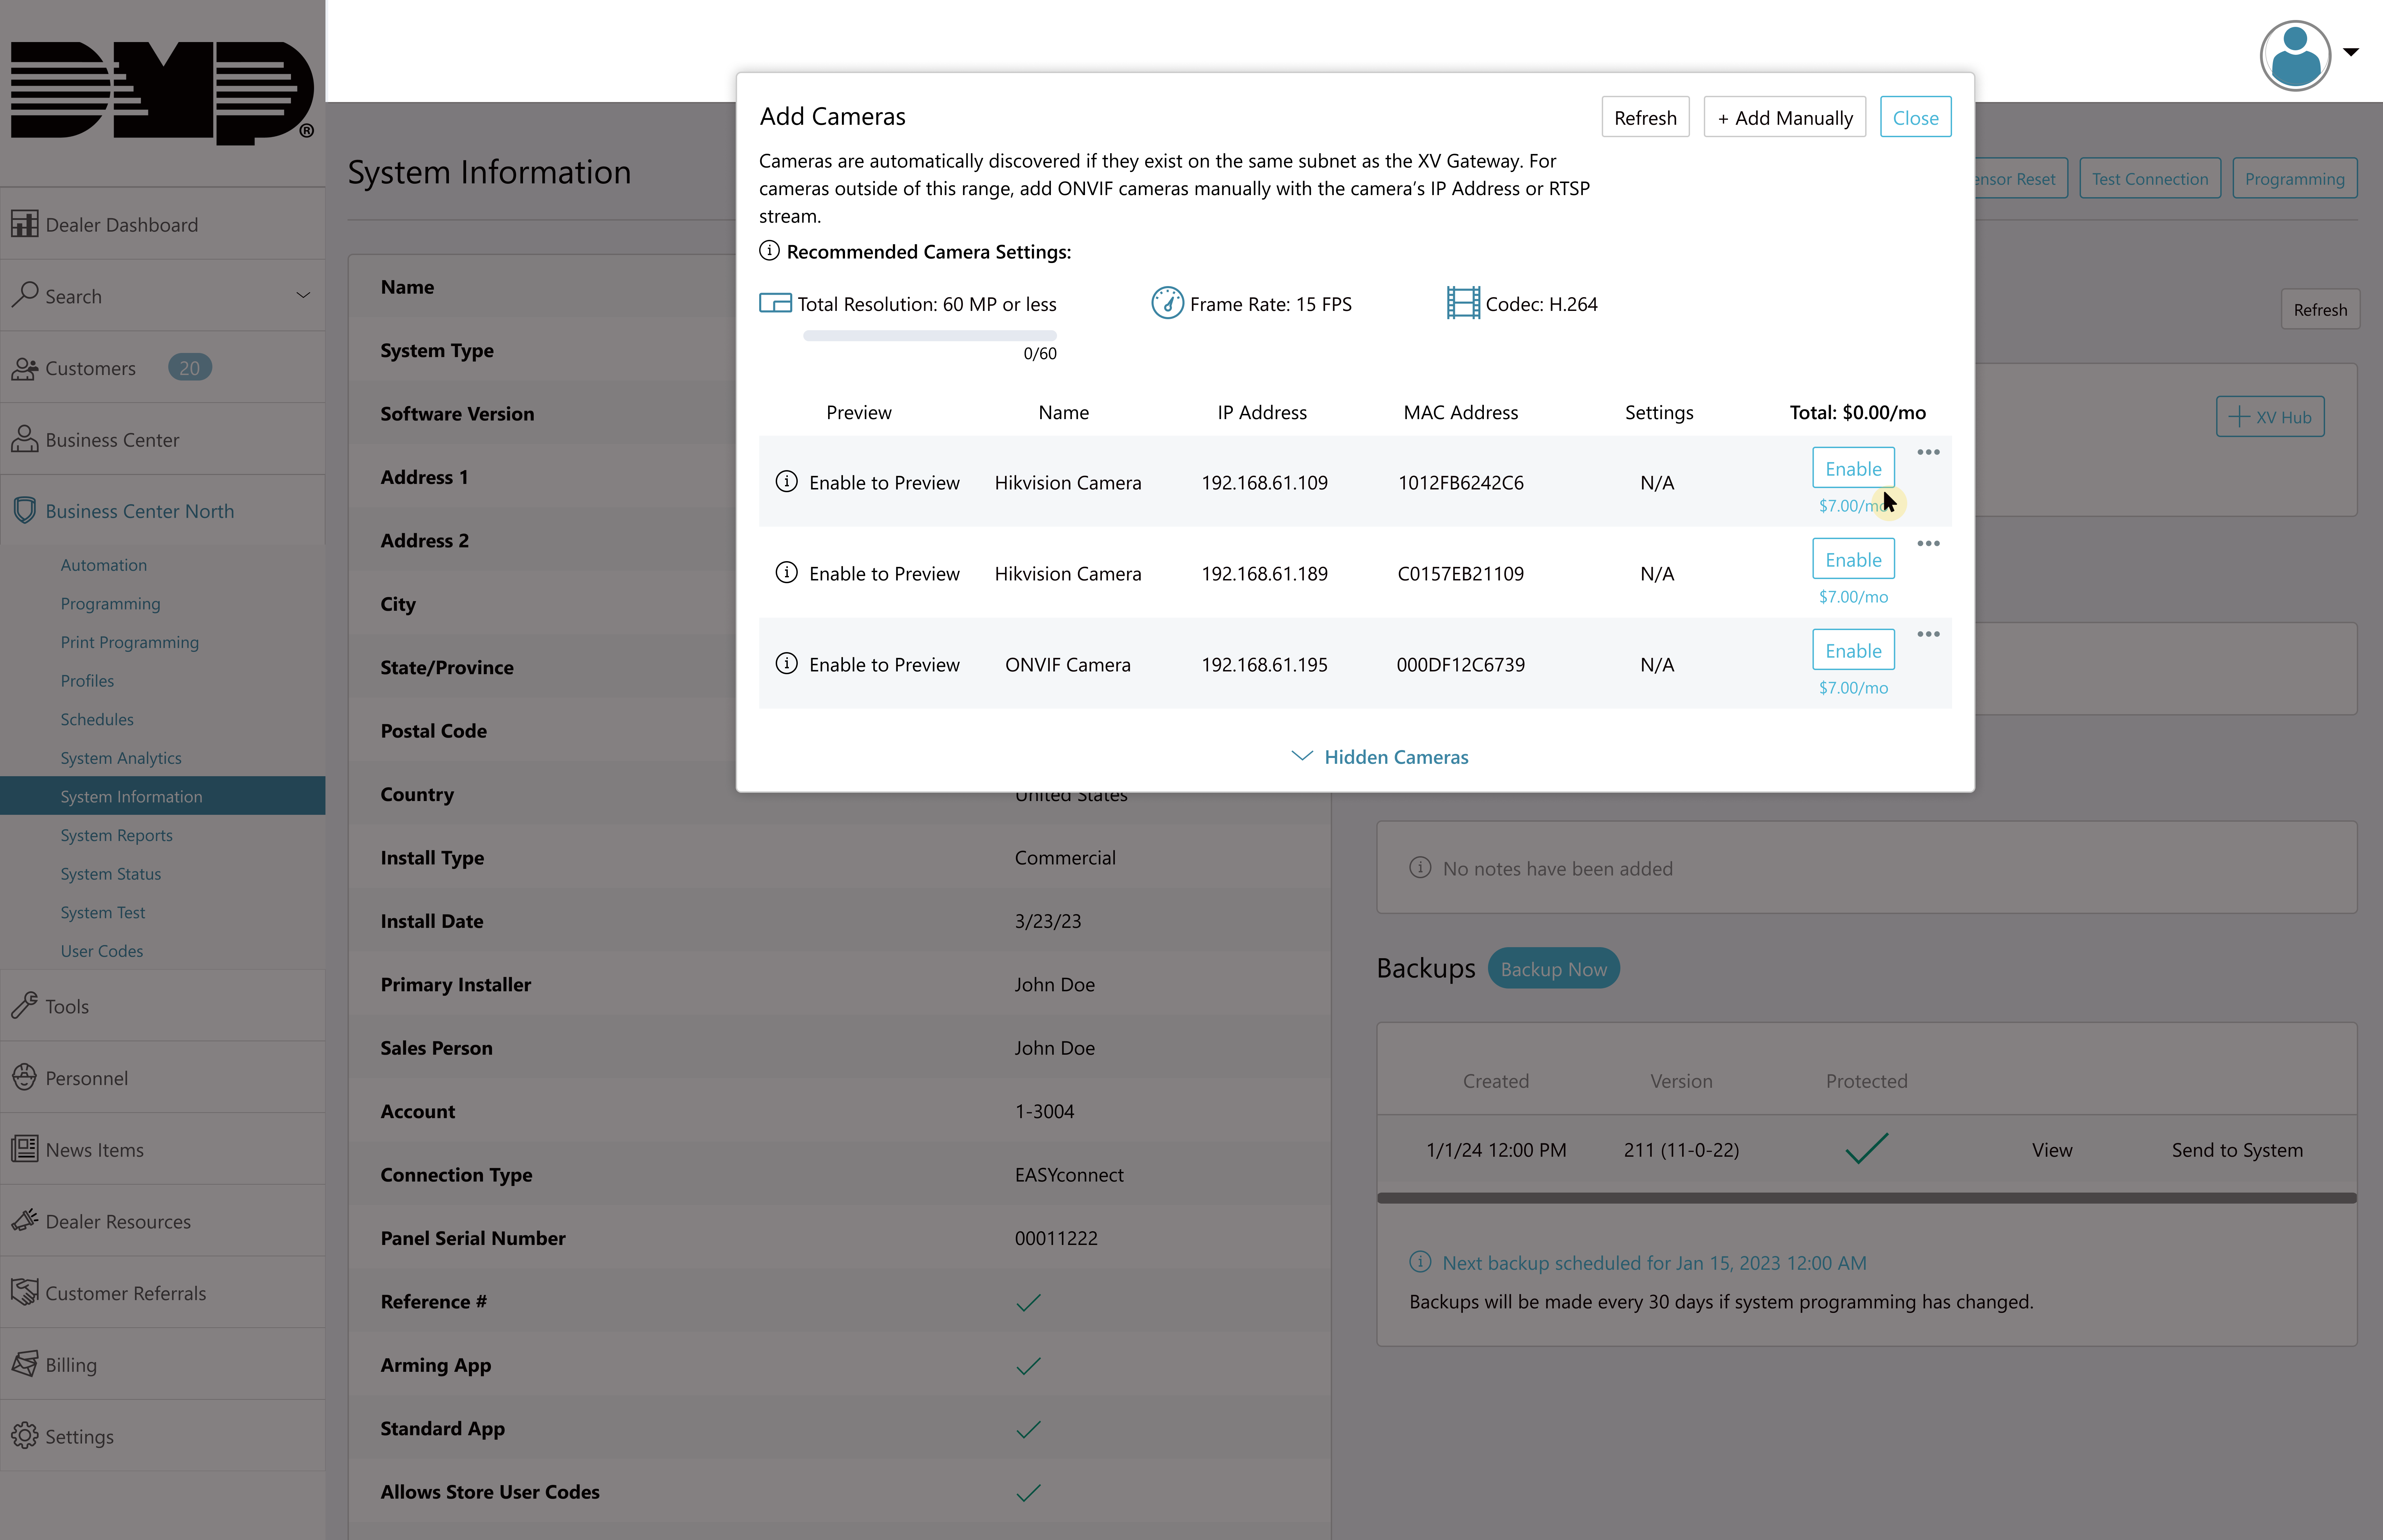Click info icon beside next backup scheduled

click(1420, 1261)
